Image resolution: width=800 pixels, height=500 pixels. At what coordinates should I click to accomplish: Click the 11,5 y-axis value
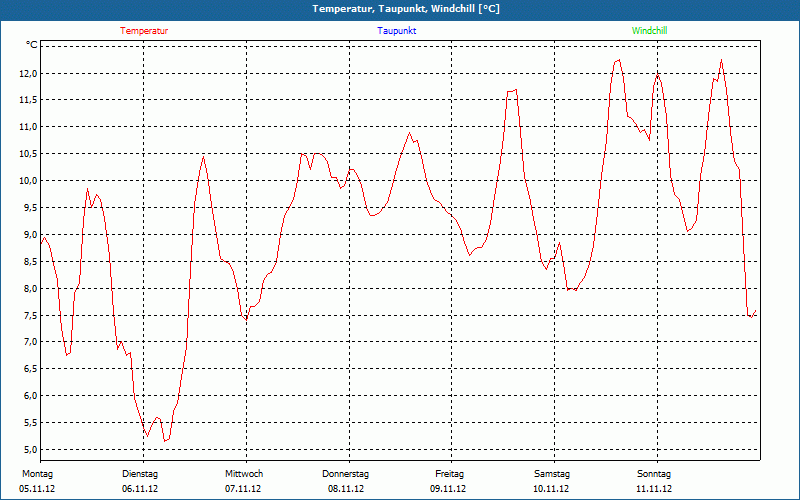click(x=28, y=100)
